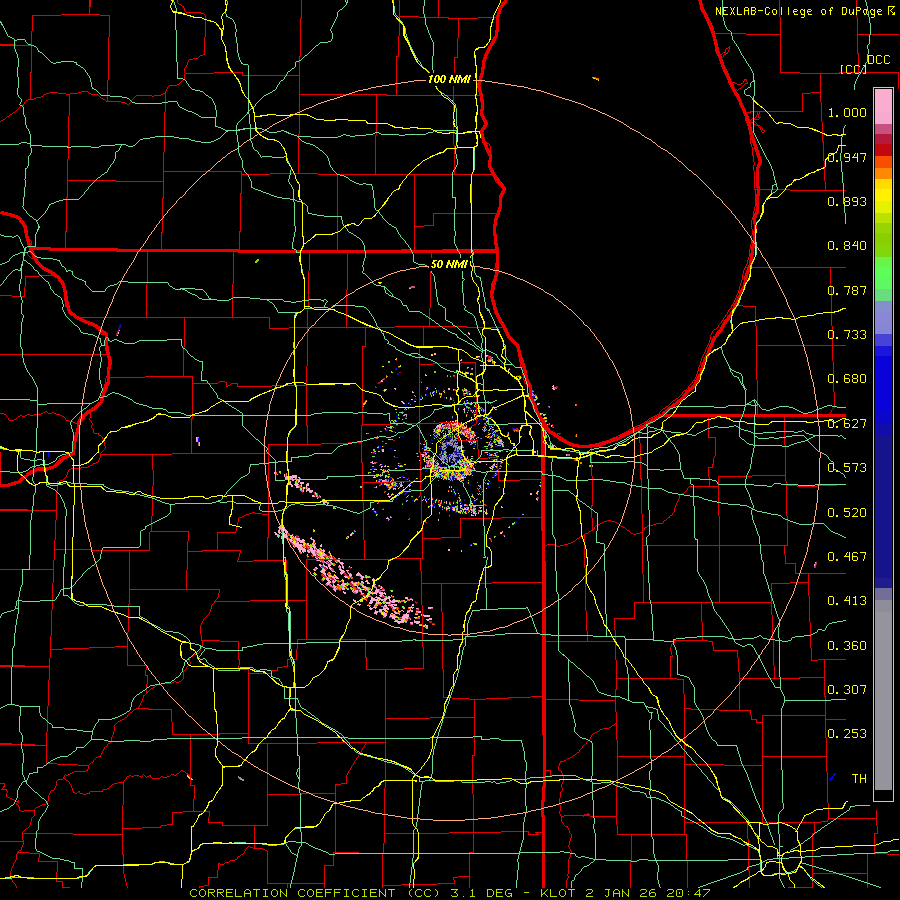The image size is (900, 900).
Task: Click the '1.000' value on the color scale
Action: click(x=847, y=112)
